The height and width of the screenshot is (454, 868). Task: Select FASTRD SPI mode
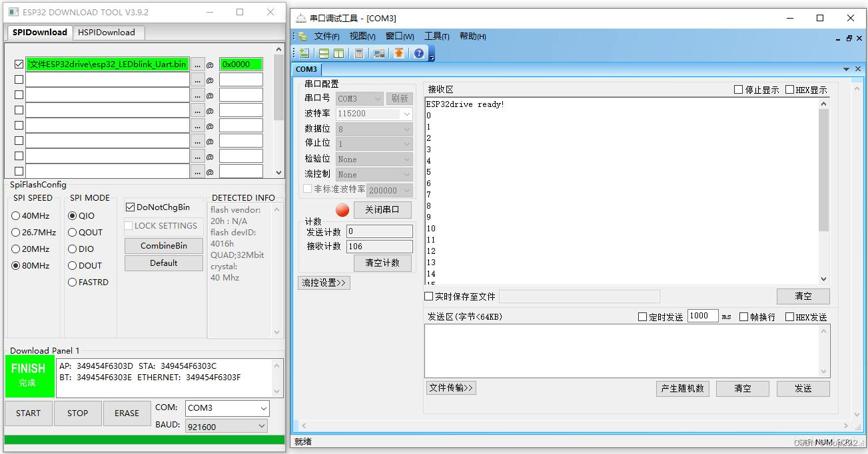[72, 282]
